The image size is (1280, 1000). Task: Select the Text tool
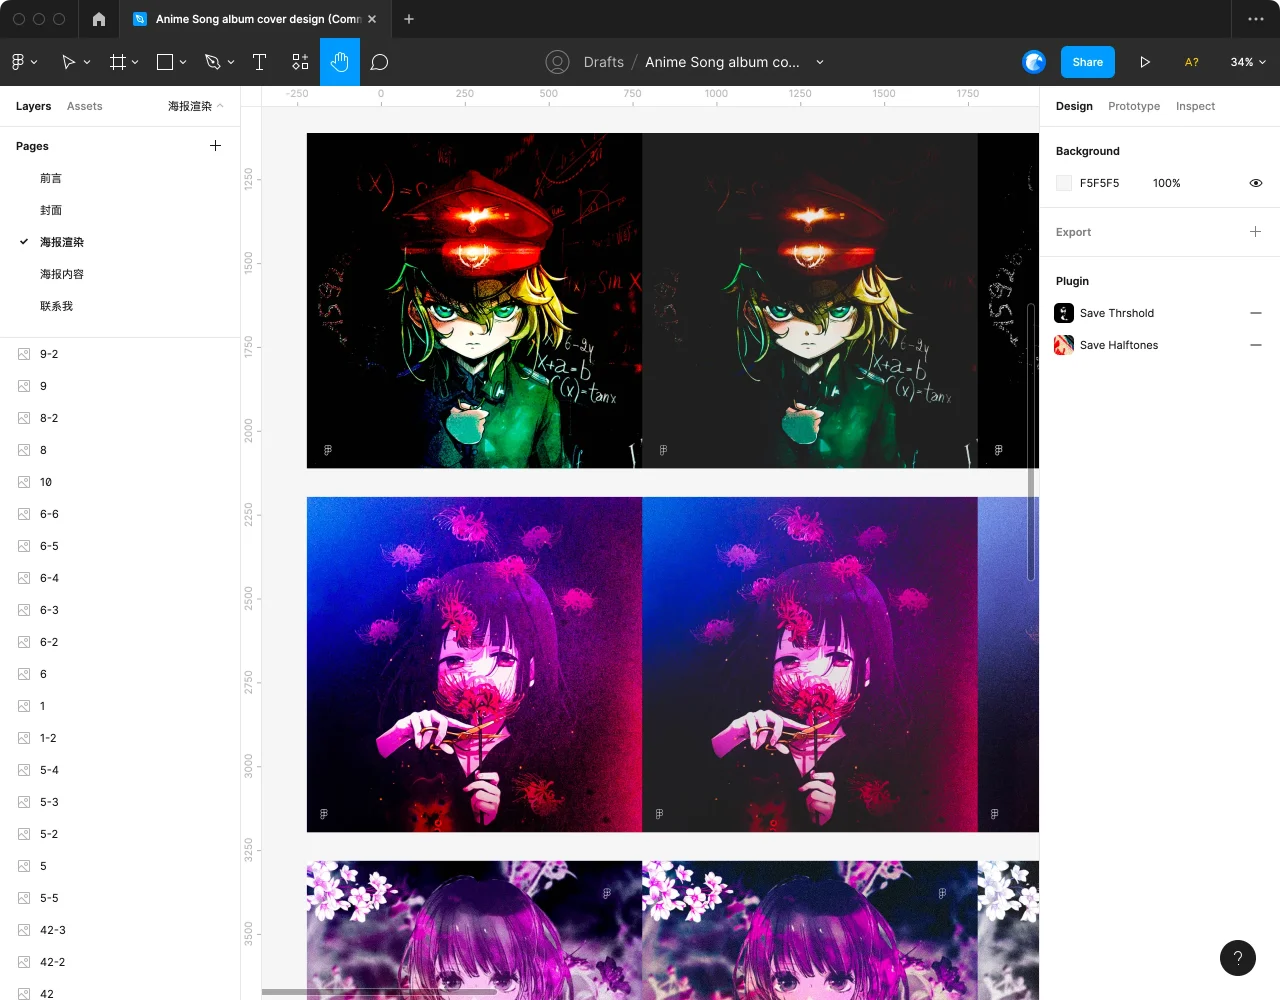pos(259,62)
